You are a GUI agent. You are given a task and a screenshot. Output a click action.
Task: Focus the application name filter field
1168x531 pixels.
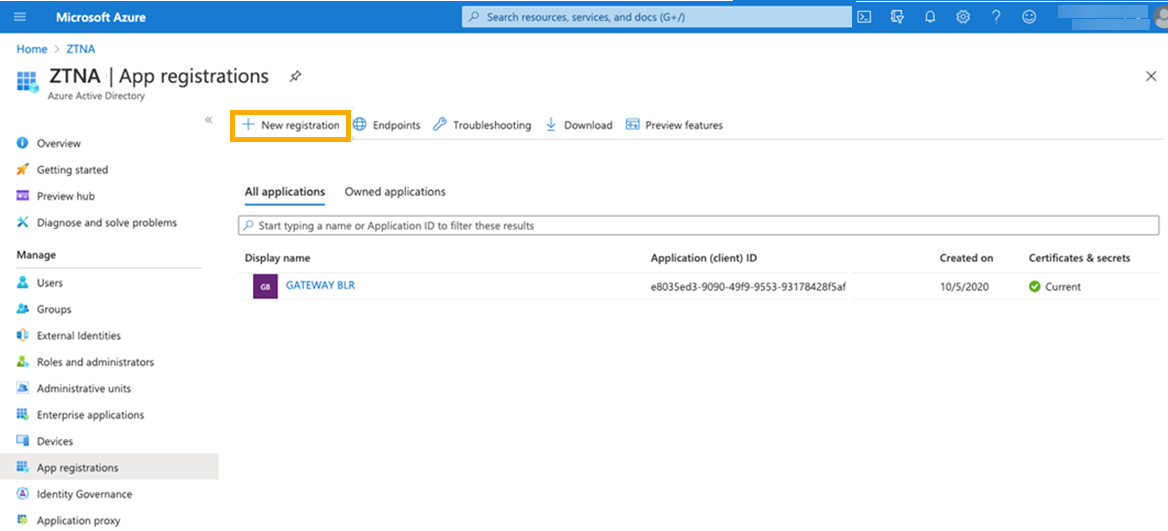point(698,226)
